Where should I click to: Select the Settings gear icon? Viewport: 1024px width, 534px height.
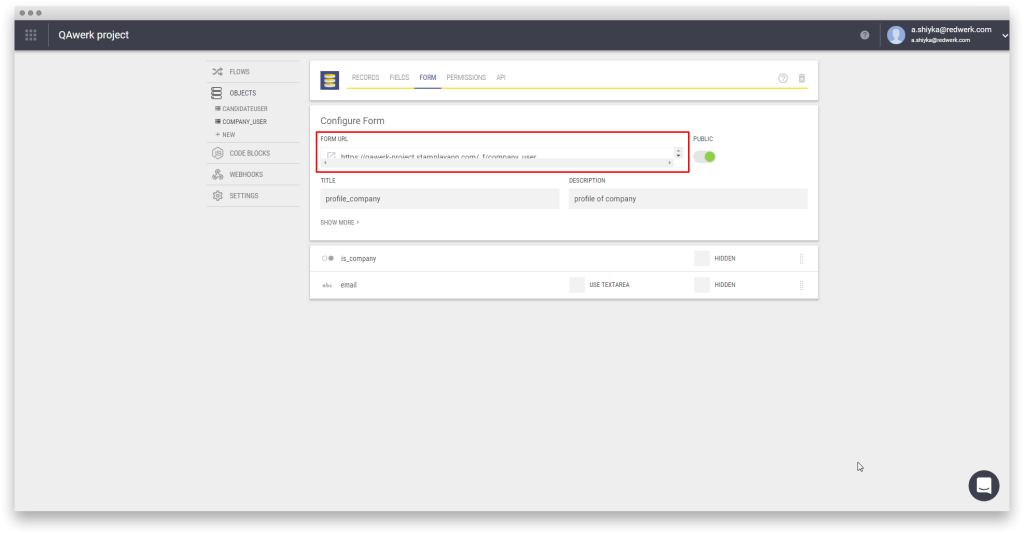coord(217,196)
